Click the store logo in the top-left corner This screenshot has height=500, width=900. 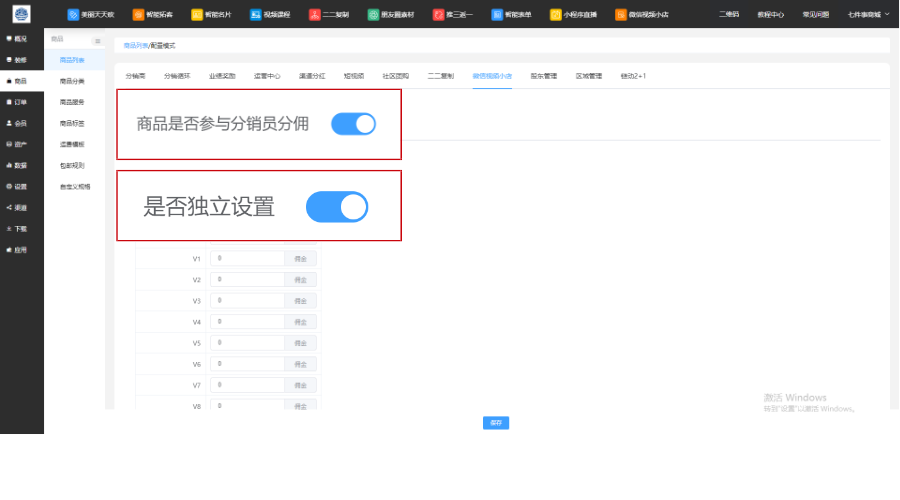pos(21,14)
